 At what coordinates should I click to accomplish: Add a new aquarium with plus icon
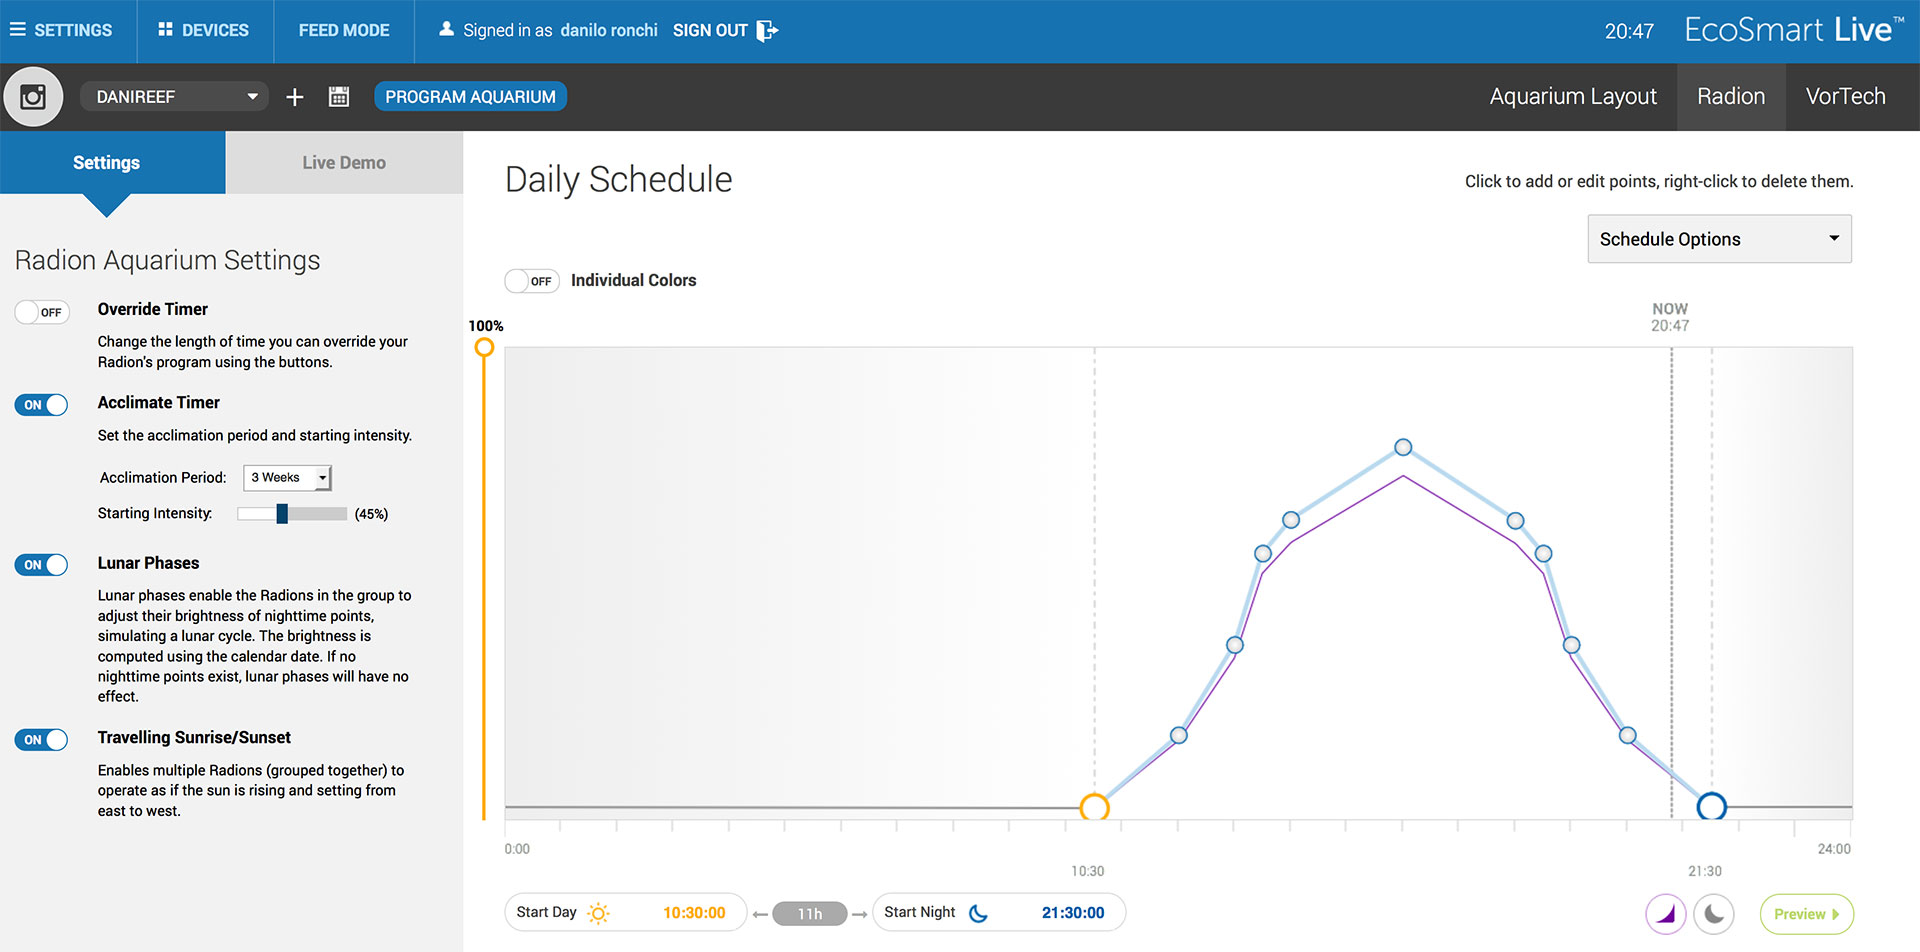(x=294, y=97)
